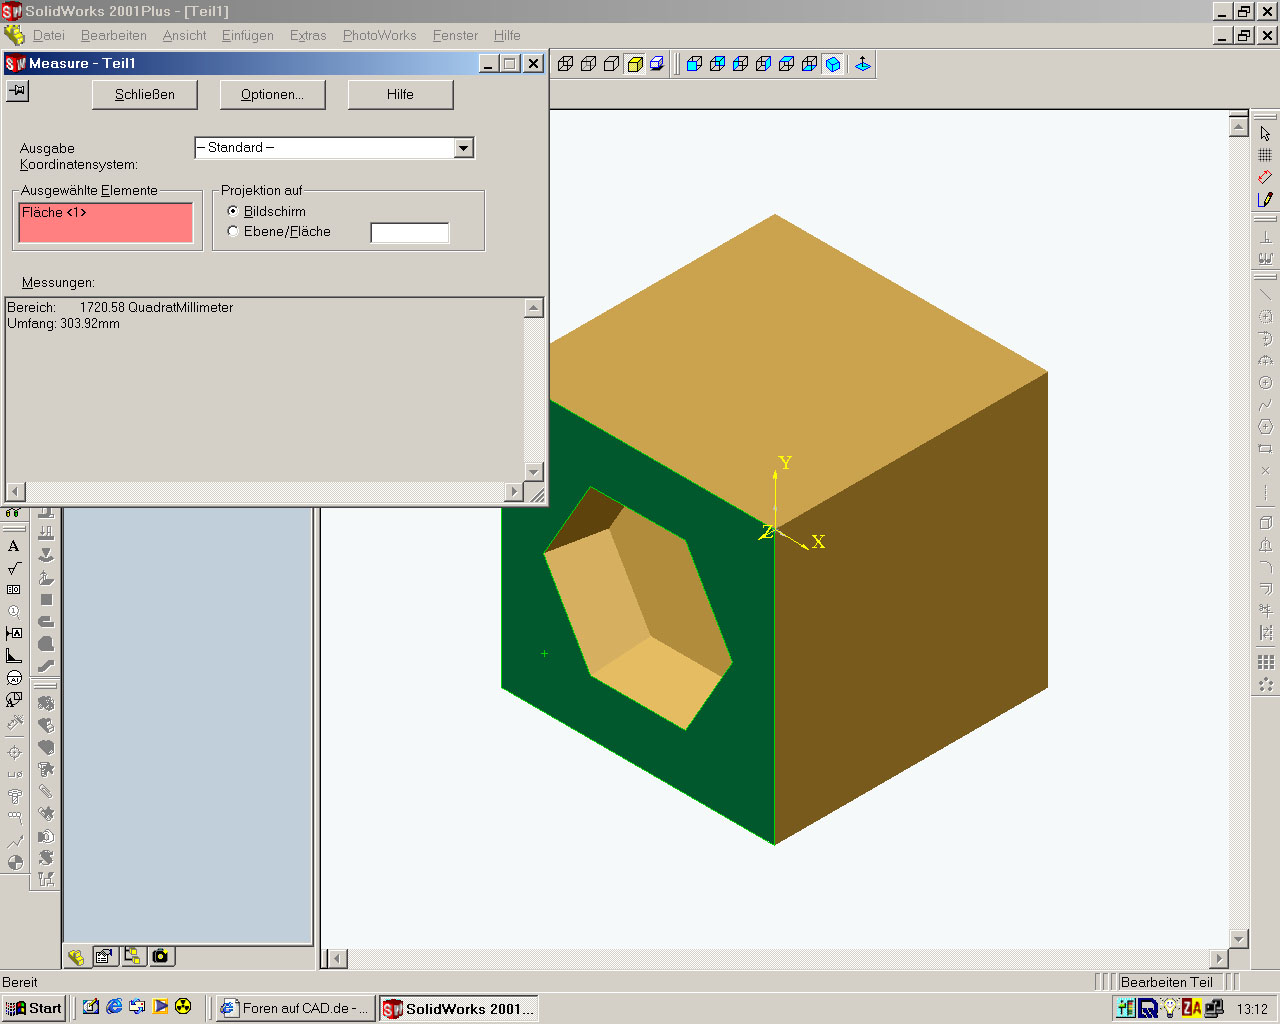The width and height of the screenshot is (1280, 1024).
Task: Toggle the shadows display icon
Action: pyautogui.click(x=657, y=64)
